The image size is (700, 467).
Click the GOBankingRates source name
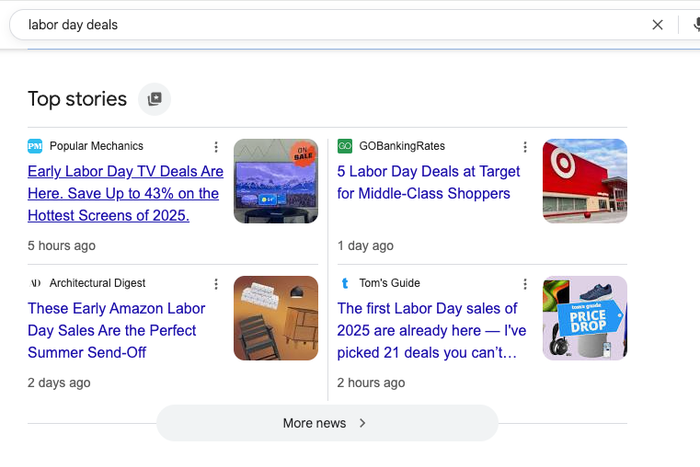pyautogui.click(x=402, y=146)
